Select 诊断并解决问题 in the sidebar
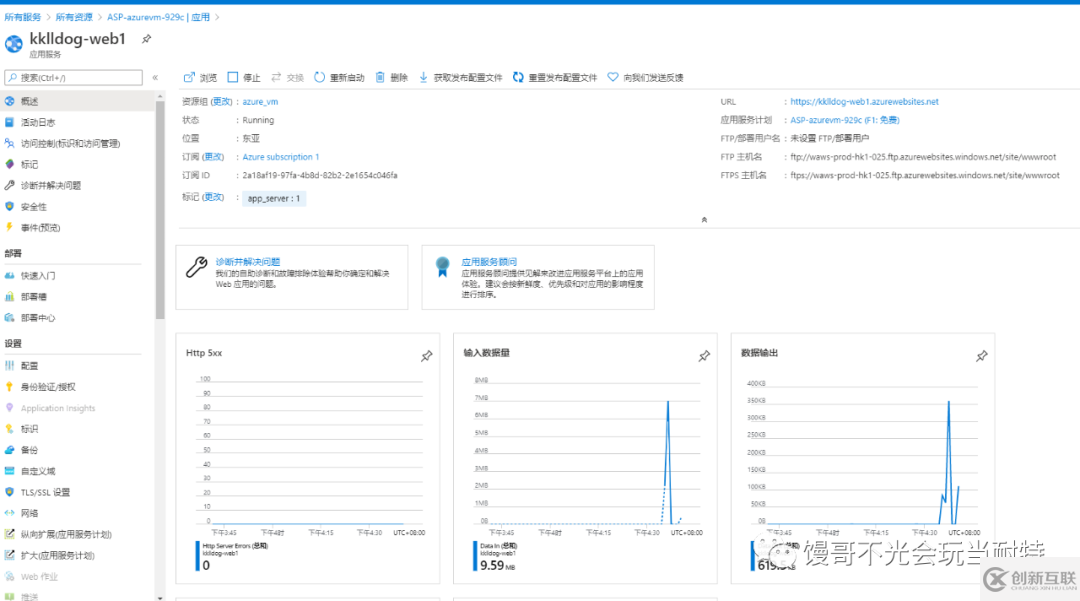 tap(55, 184)
